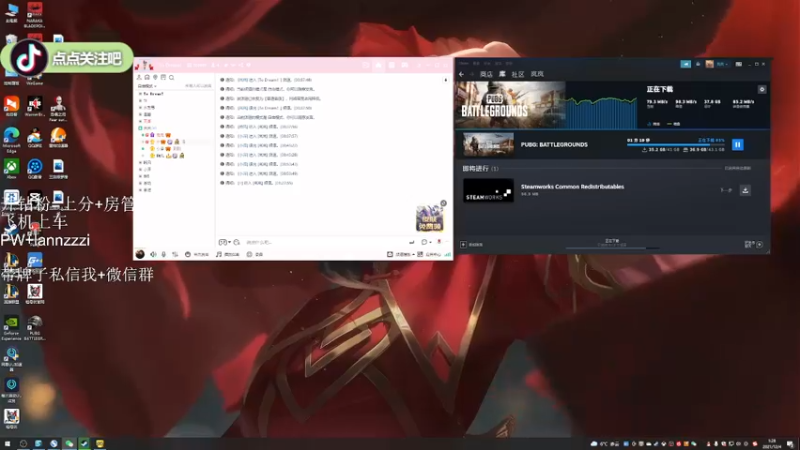Open Windows Start button
The image size is (800, 450).
(x=7, y=444)
